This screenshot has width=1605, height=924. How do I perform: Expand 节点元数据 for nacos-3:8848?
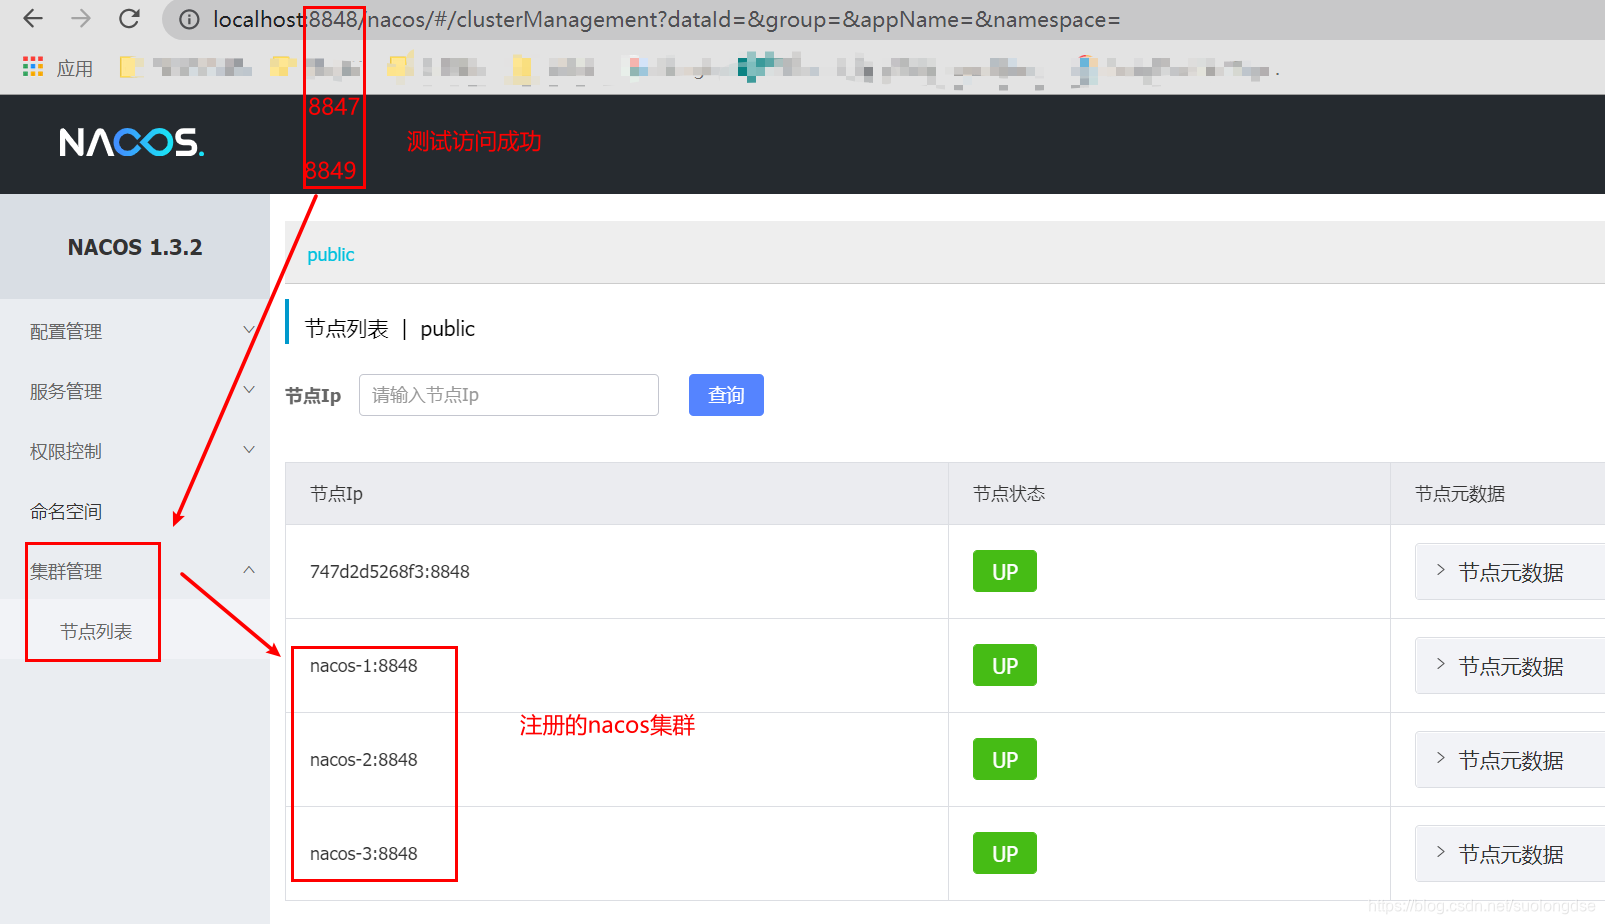coord(1510,854)
